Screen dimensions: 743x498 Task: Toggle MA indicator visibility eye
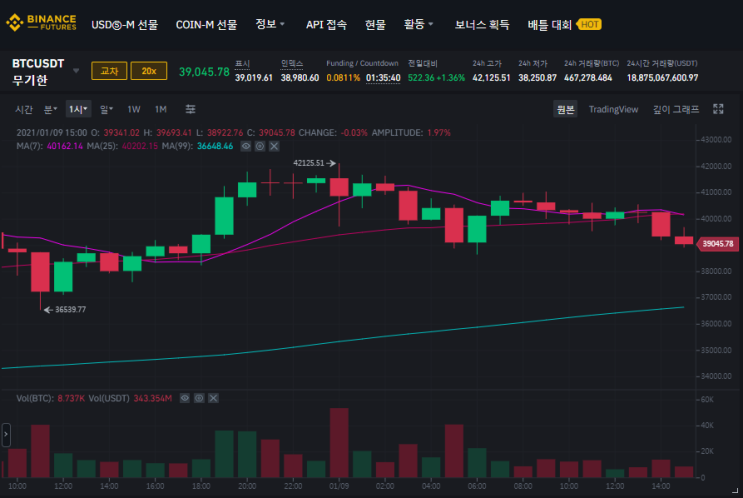tap(245, 146)
